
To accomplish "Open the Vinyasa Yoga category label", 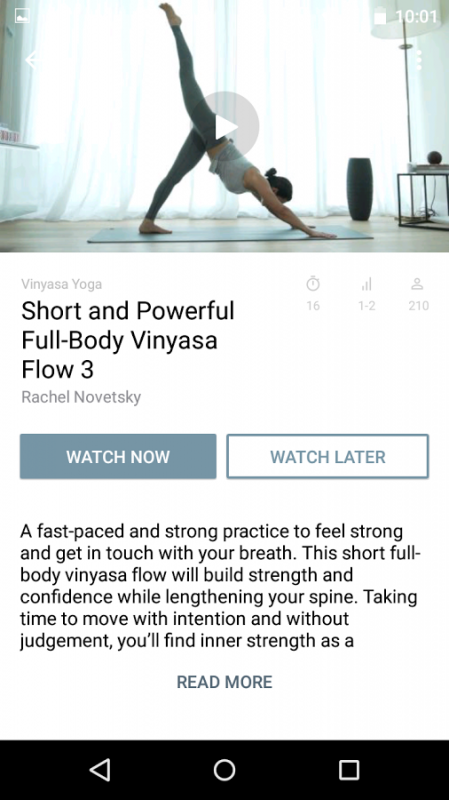I will click(x=62, y=284).
